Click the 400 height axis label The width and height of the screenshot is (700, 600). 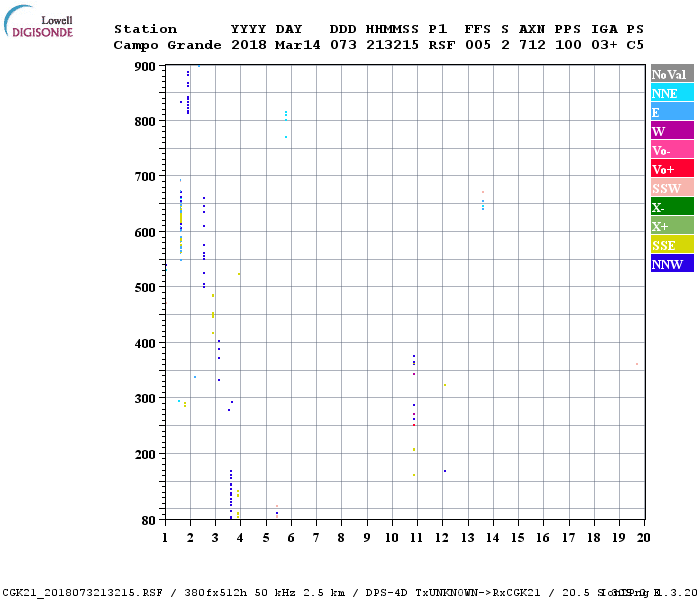145,343
